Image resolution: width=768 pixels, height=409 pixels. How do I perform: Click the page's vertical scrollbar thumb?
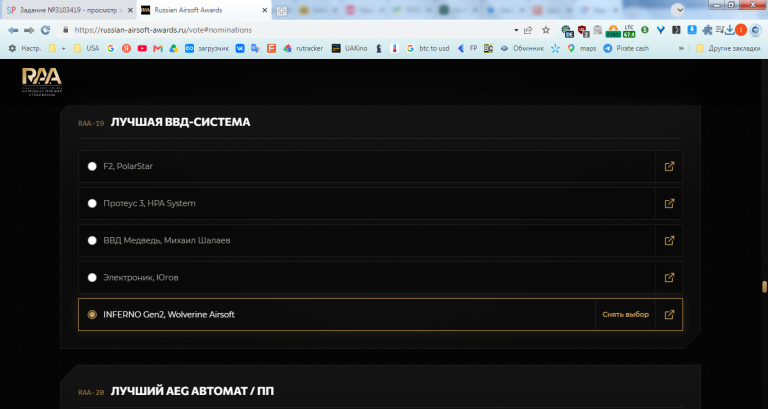tap(764, 286)
